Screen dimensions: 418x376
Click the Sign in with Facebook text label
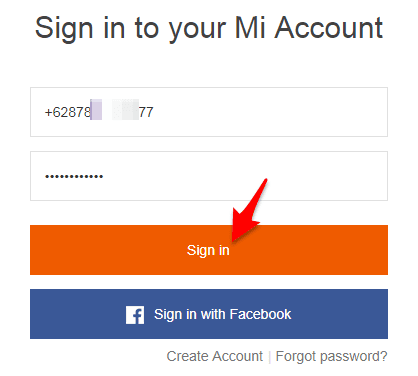pos(223,314)
